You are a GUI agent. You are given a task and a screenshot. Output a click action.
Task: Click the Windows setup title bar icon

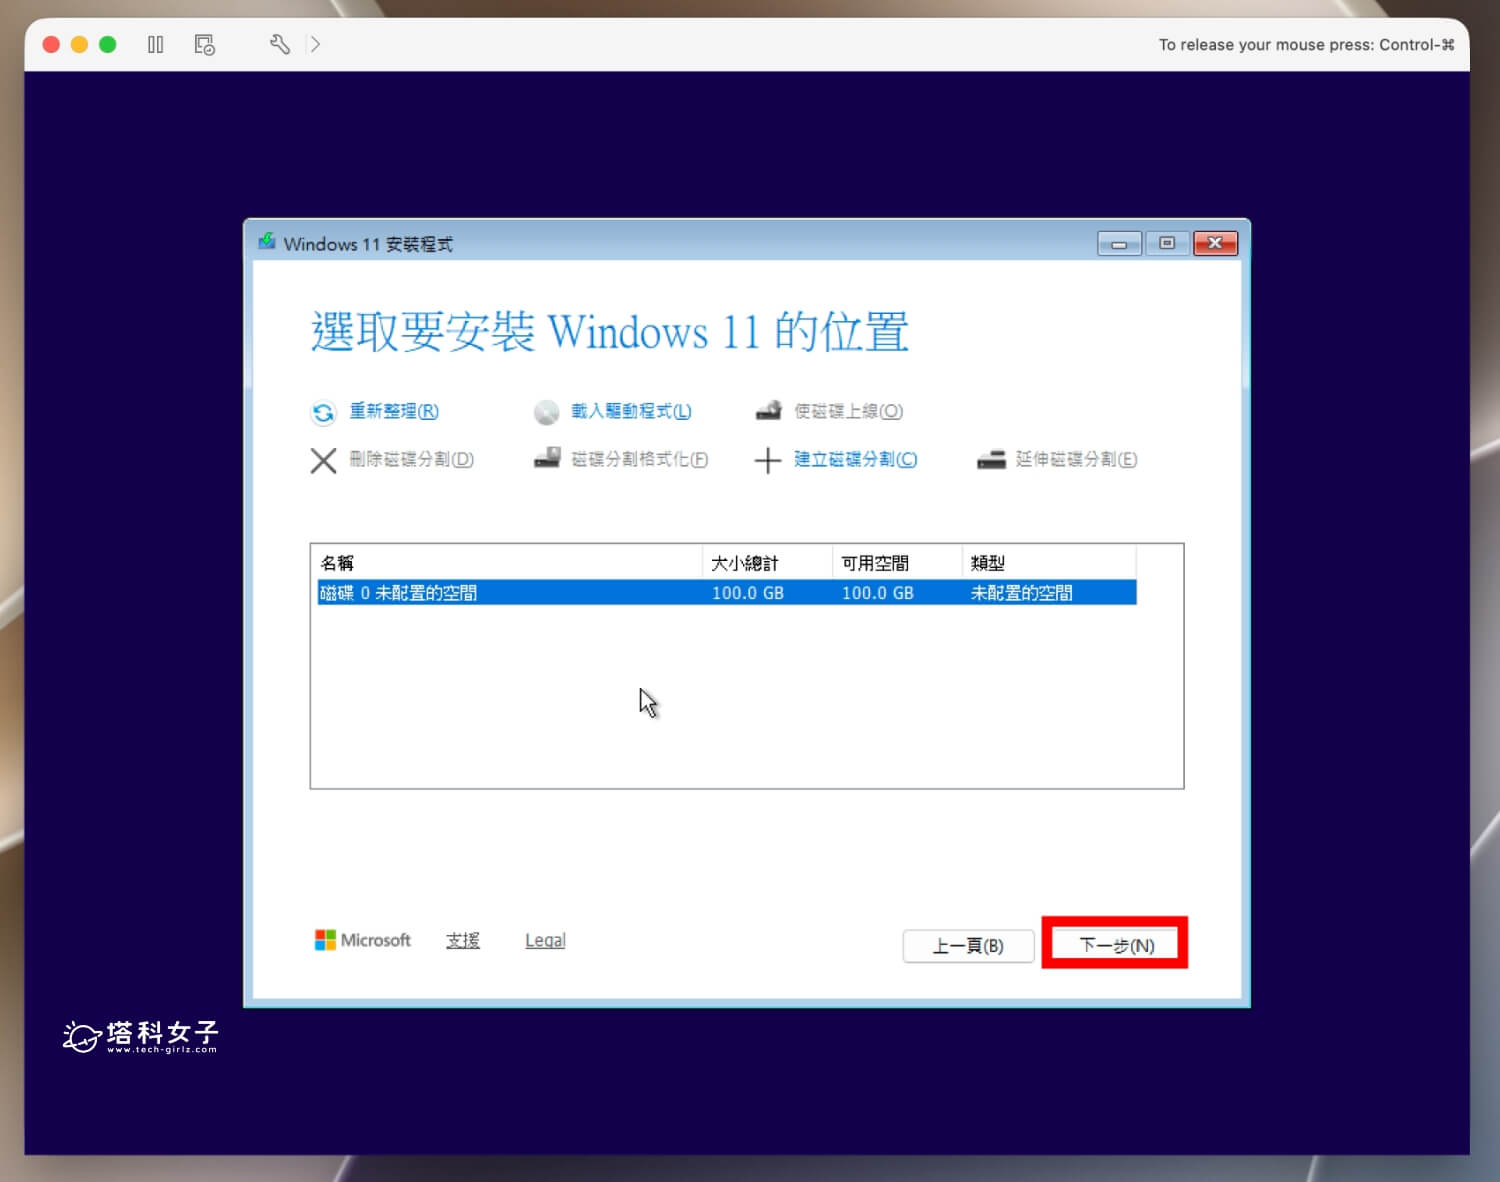(x=267, y=242)
